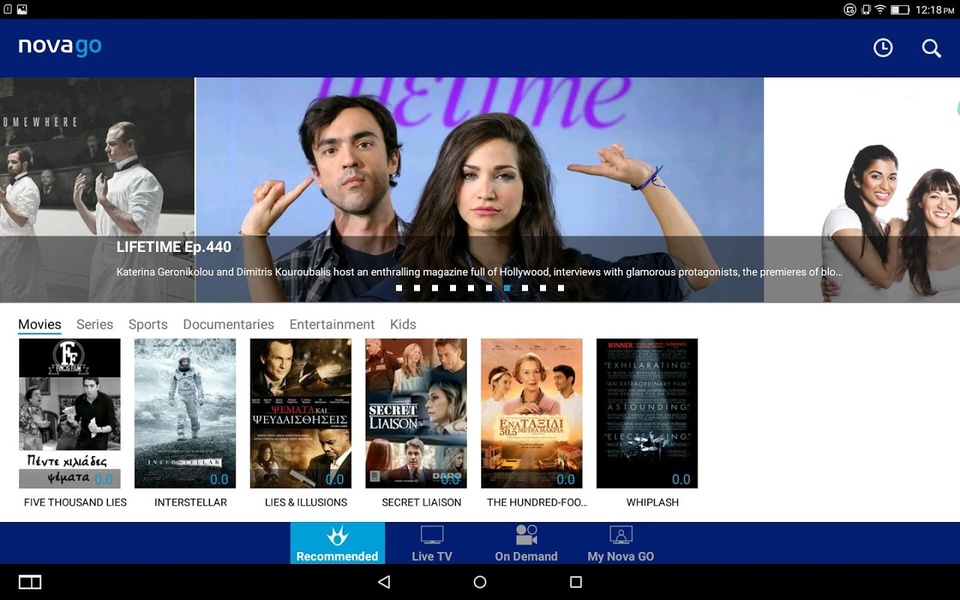
Task: Select the Movies category
Action: coord(40,324)
